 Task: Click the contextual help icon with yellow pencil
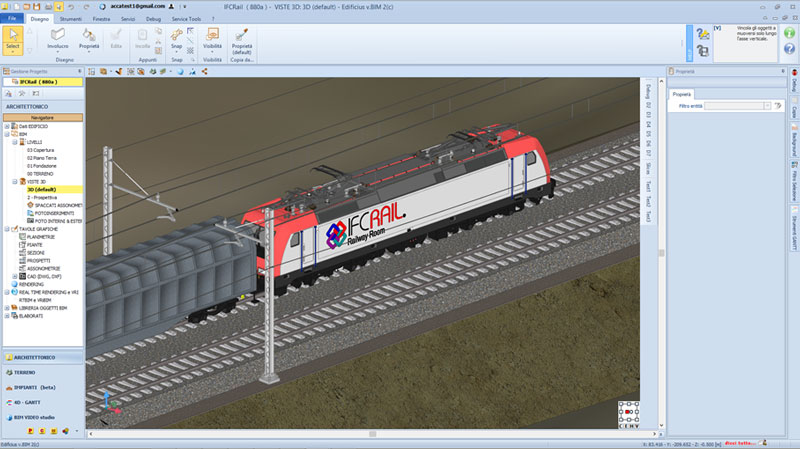coord(703,34)
